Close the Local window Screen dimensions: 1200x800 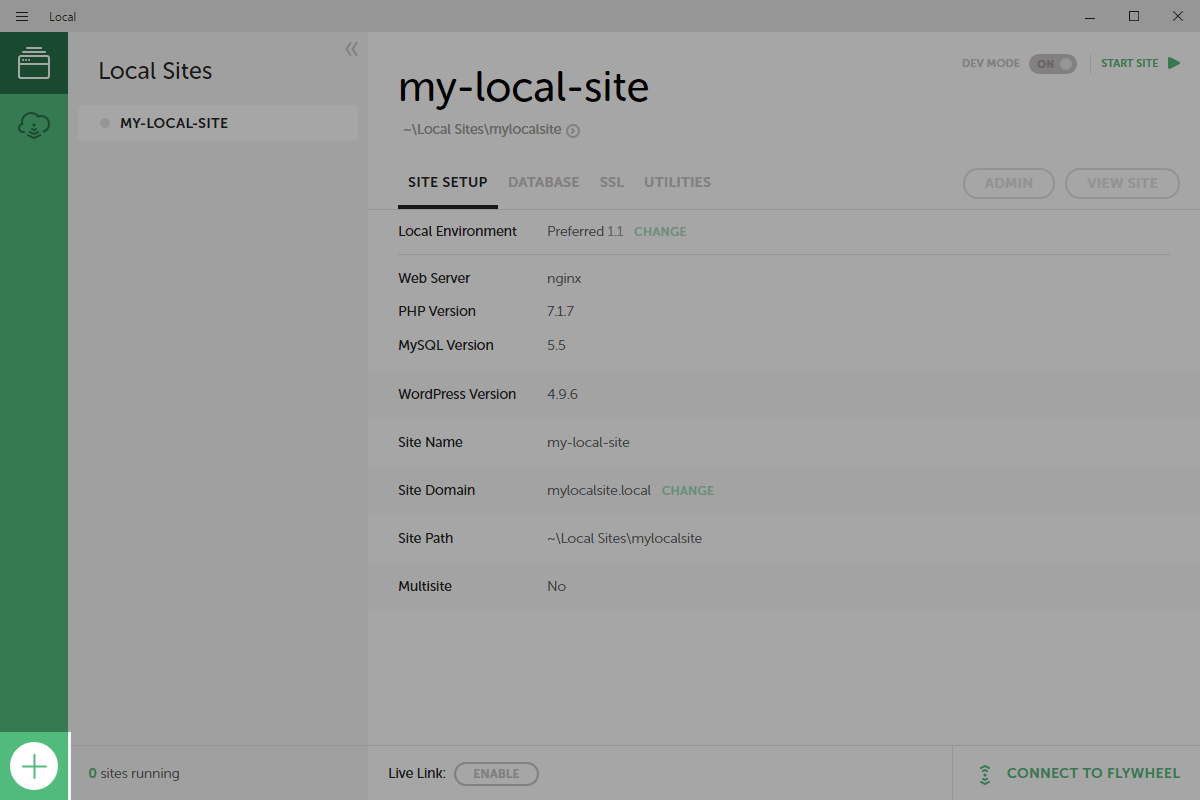pyautogui.click(x=1178, y=16)
